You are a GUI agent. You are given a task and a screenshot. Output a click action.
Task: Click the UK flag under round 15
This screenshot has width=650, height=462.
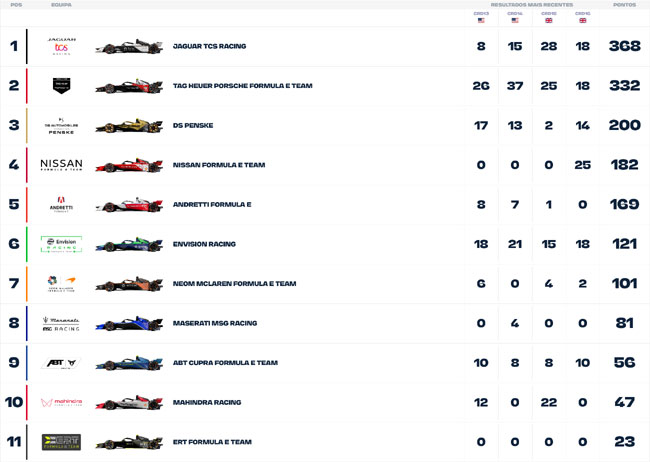(549, 20)
